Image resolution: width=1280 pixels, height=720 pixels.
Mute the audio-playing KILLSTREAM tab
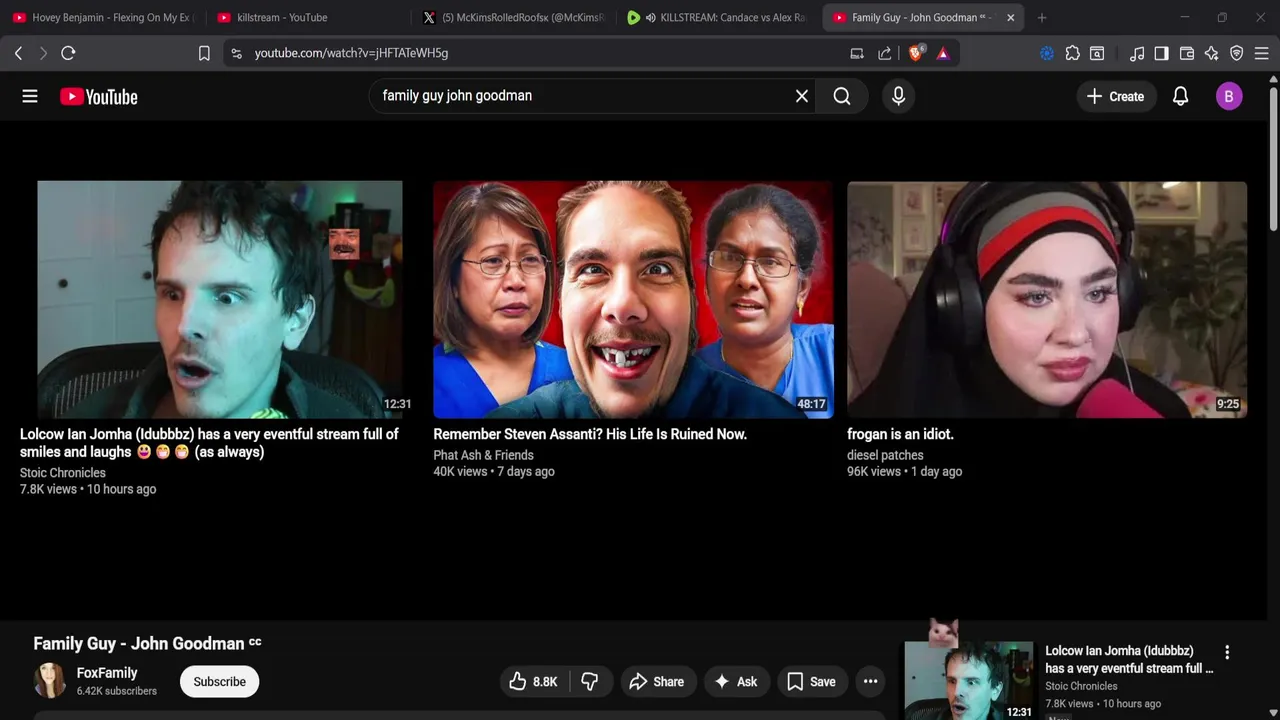click(651, 17)
